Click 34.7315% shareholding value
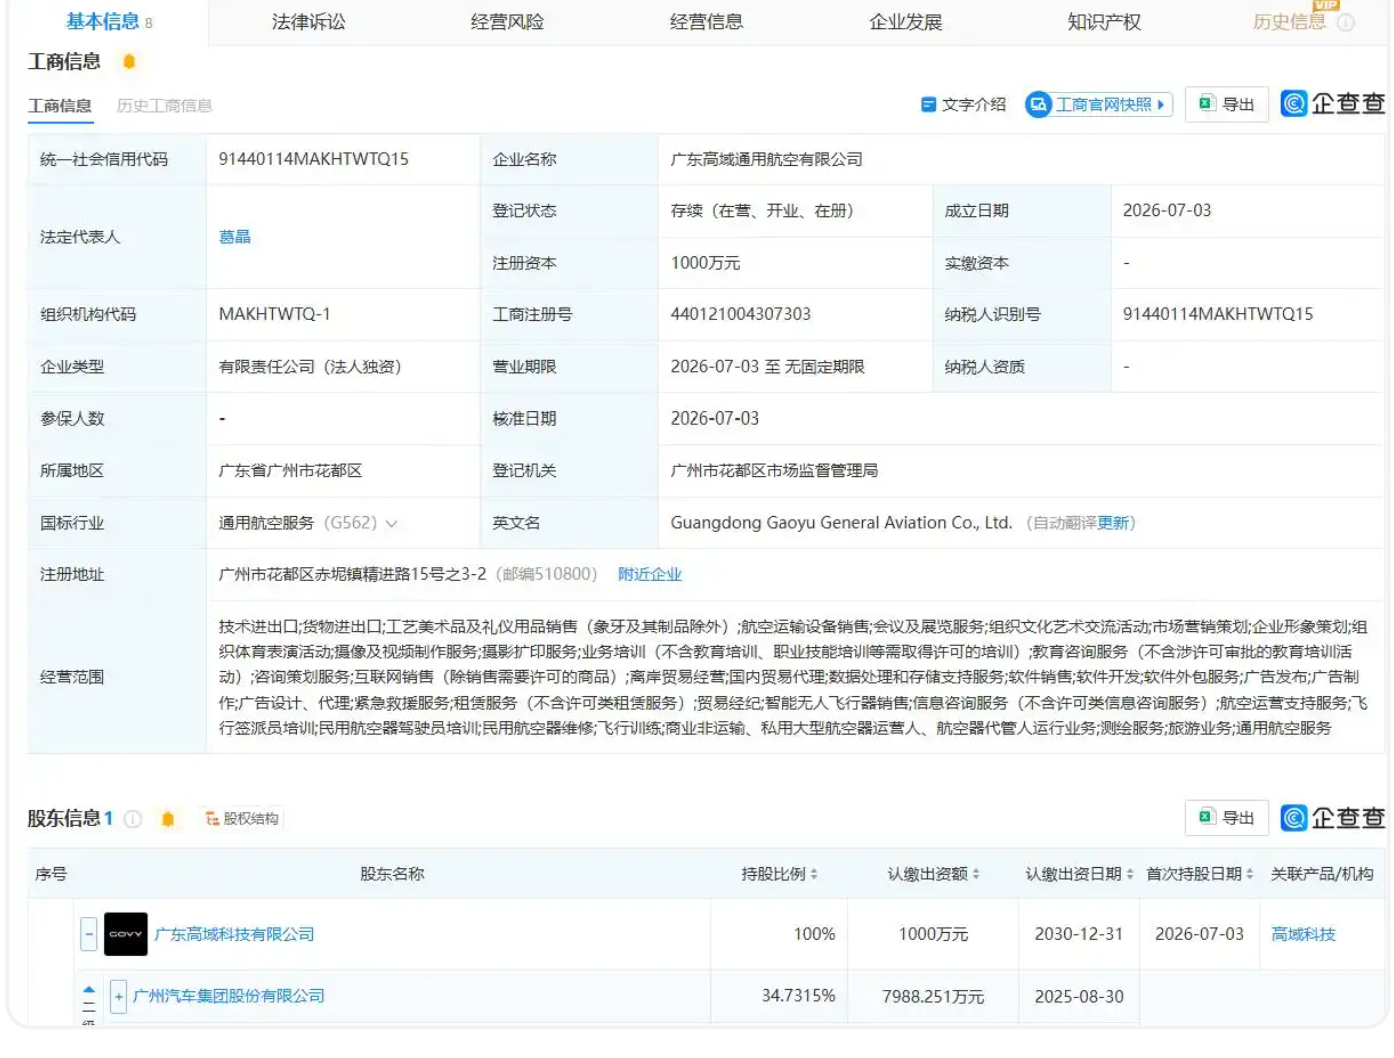The height and width of the screenshot is (1058, 1394). coord(798,996)
